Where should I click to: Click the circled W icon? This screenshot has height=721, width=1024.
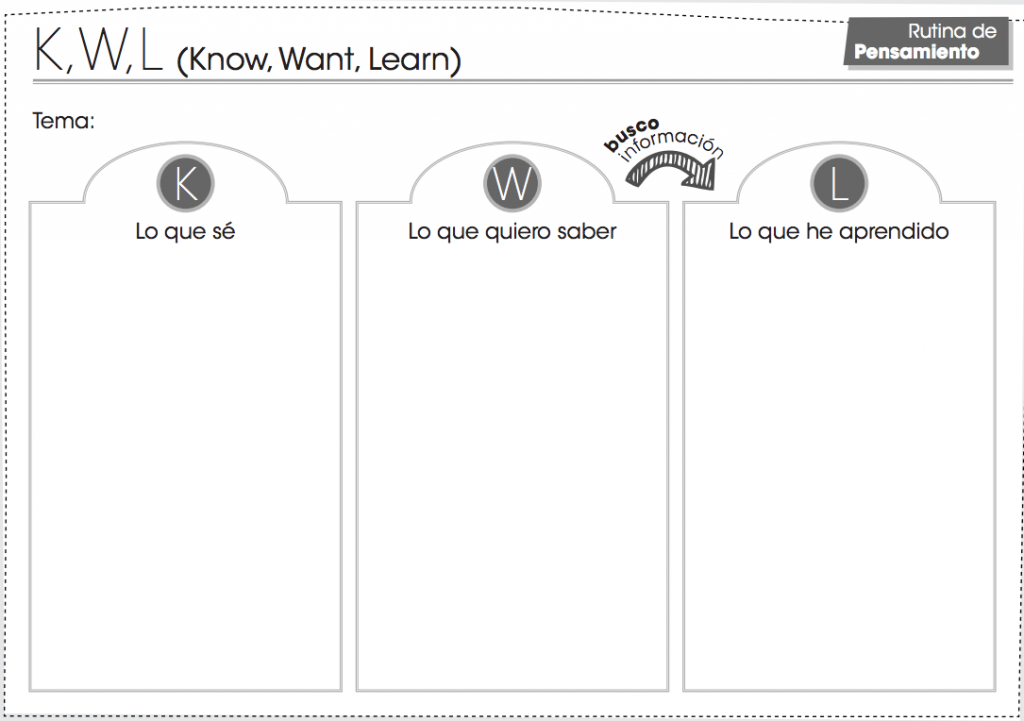512,185
